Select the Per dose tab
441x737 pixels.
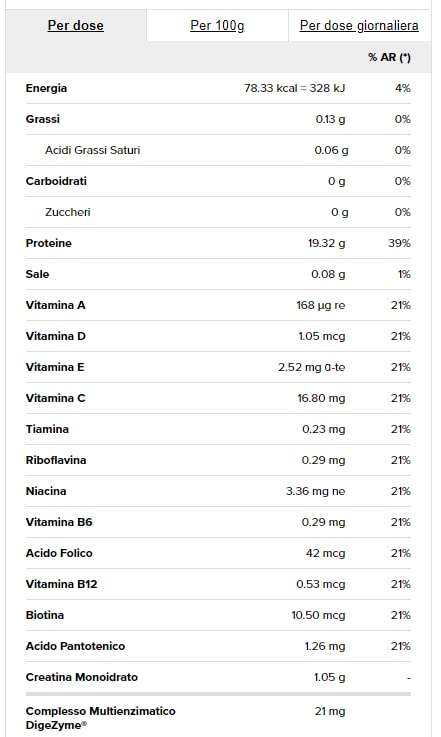pyautogui.click(x=76, y=25)
